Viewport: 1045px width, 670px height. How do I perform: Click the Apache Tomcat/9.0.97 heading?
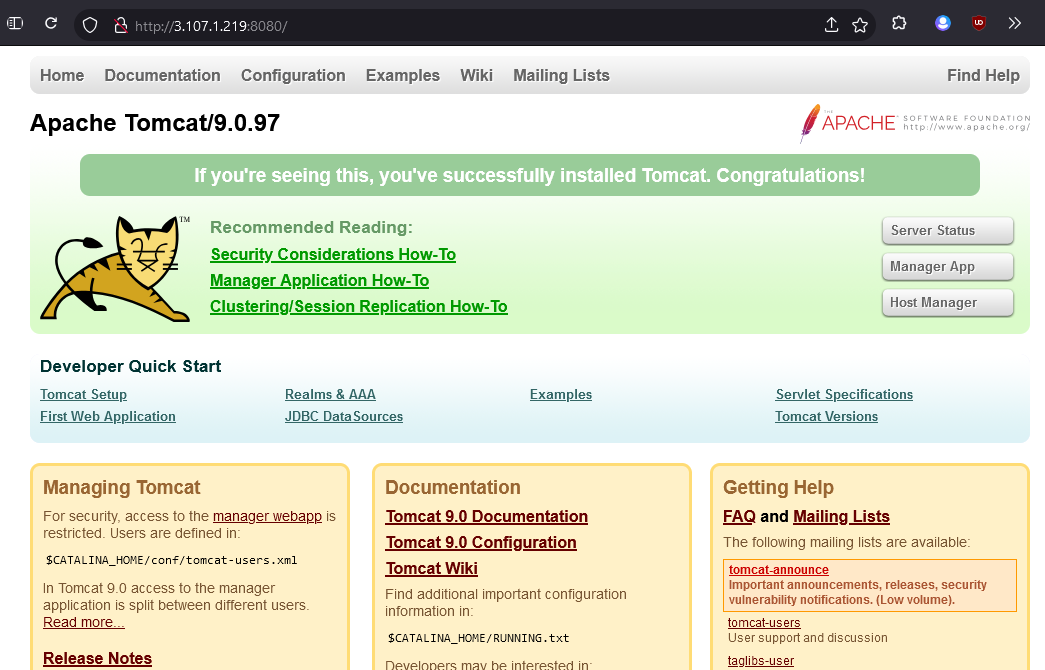pos(155,123)
